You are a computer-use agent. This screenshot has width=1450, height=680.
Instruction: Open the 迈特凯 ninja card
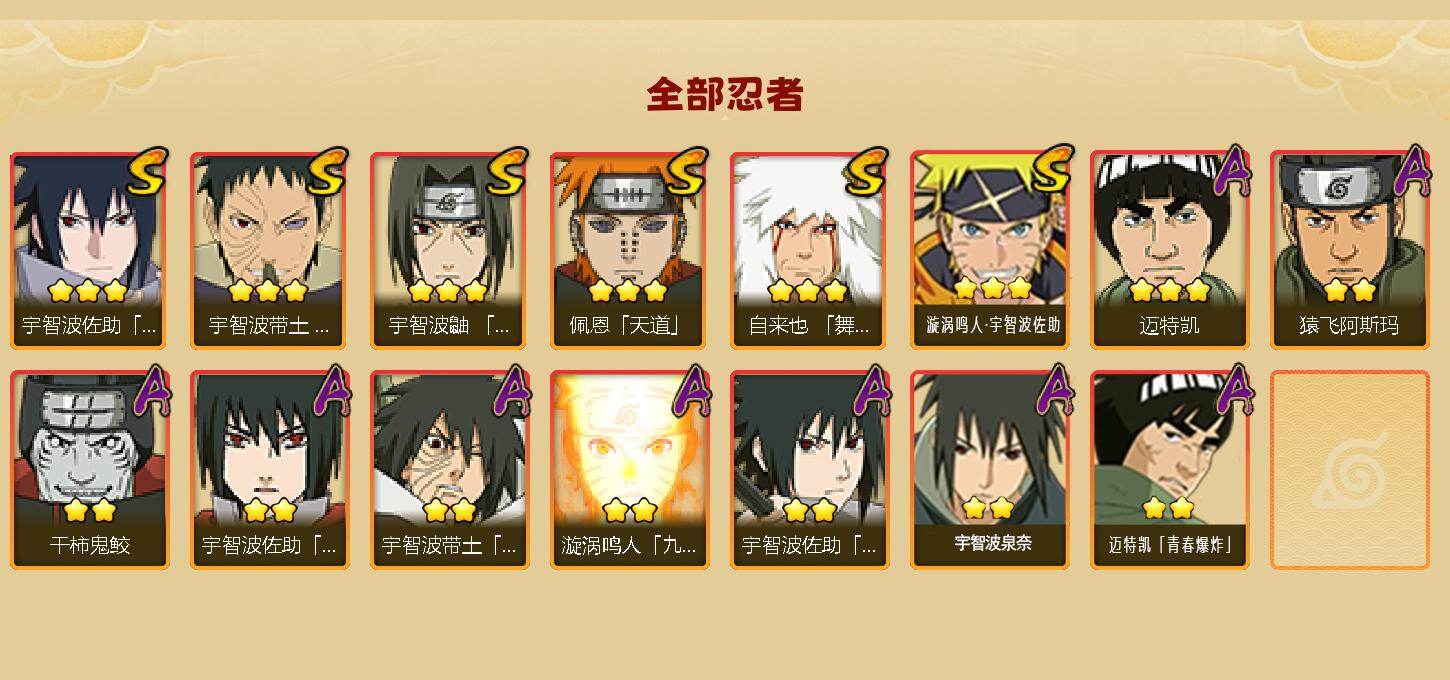tap(1169, 250)
